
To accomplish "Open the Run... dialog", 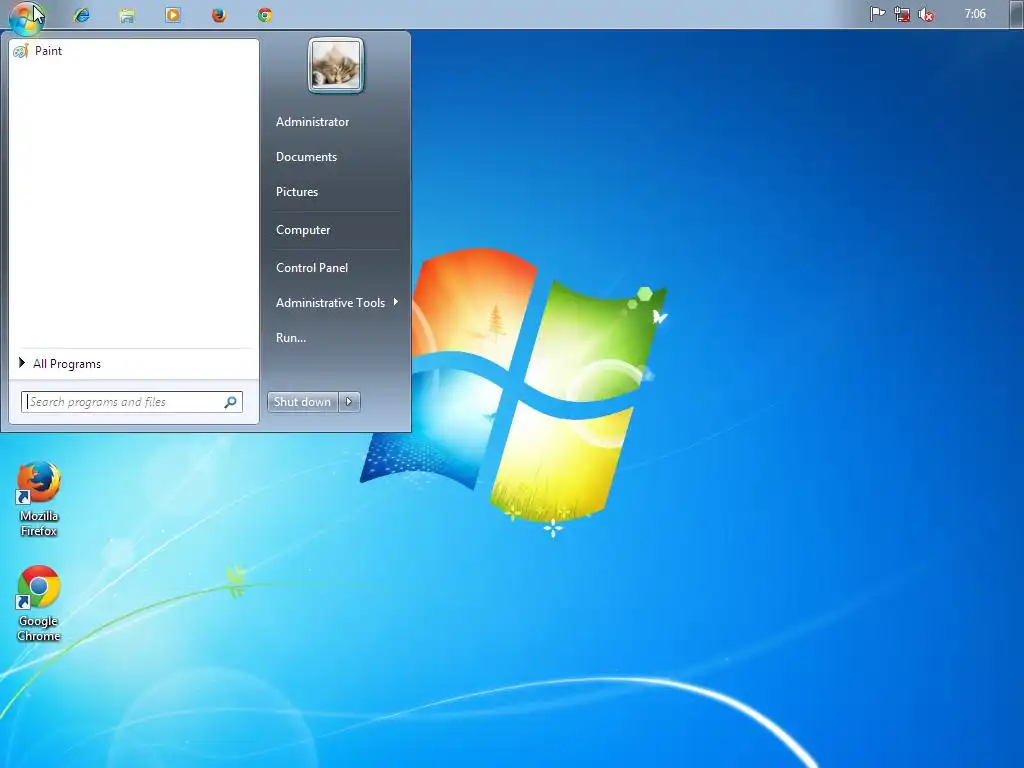I will pos(291,338).
